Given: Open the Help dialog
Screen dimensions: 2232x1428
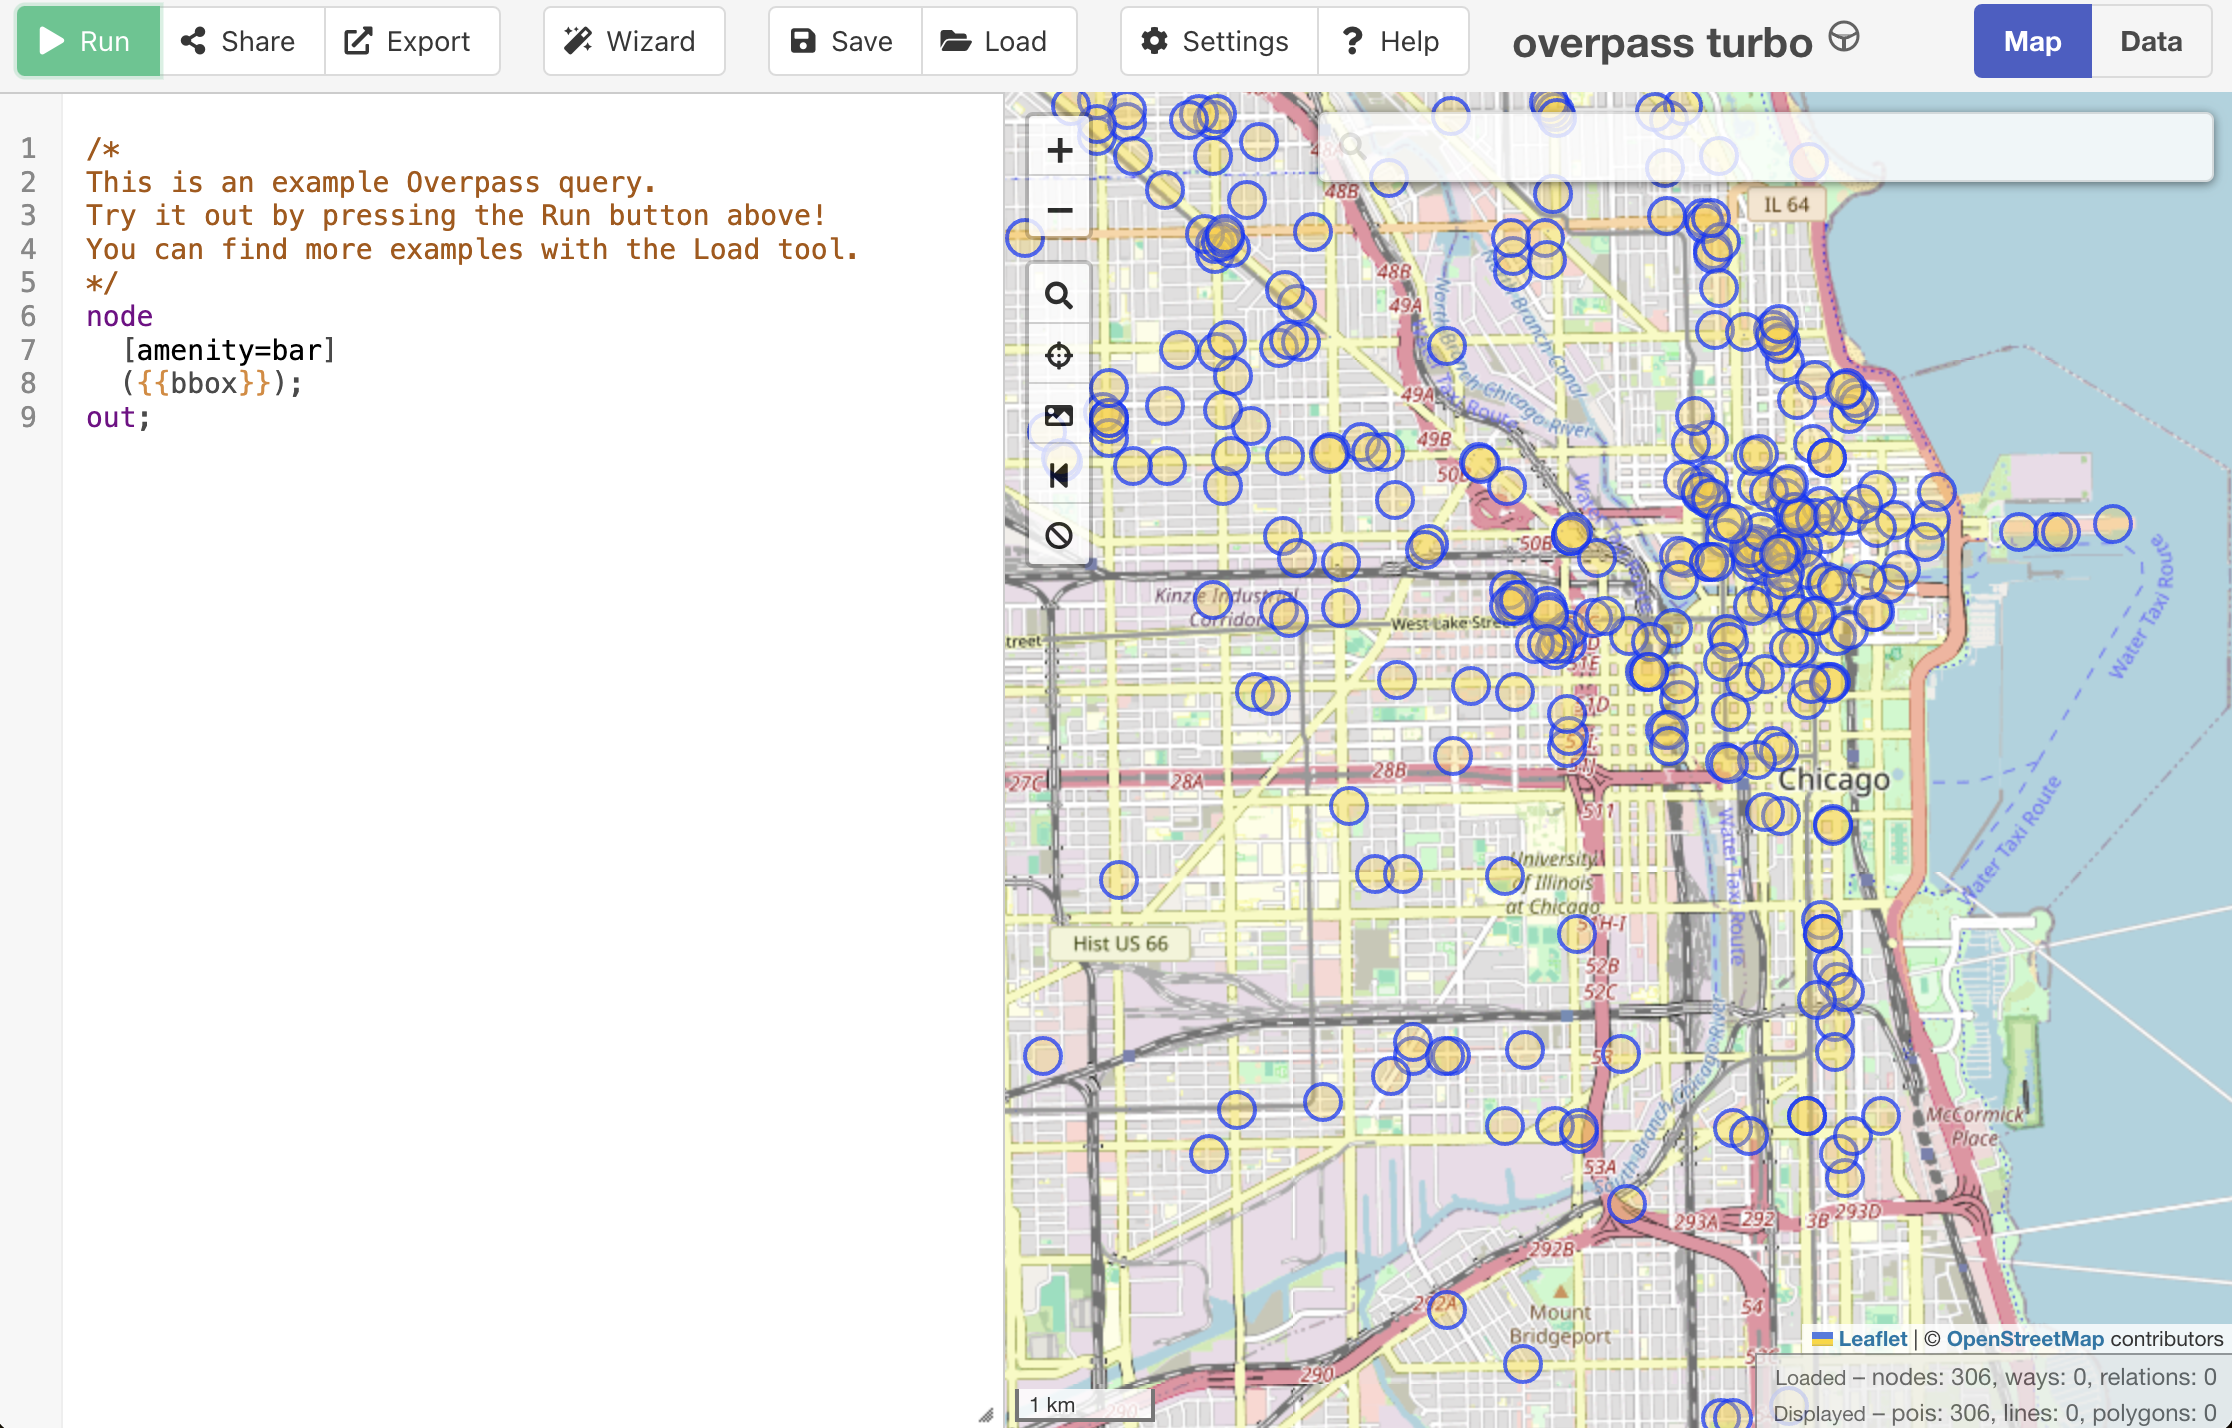Looking at the screenshot, I should (1393, 41).
